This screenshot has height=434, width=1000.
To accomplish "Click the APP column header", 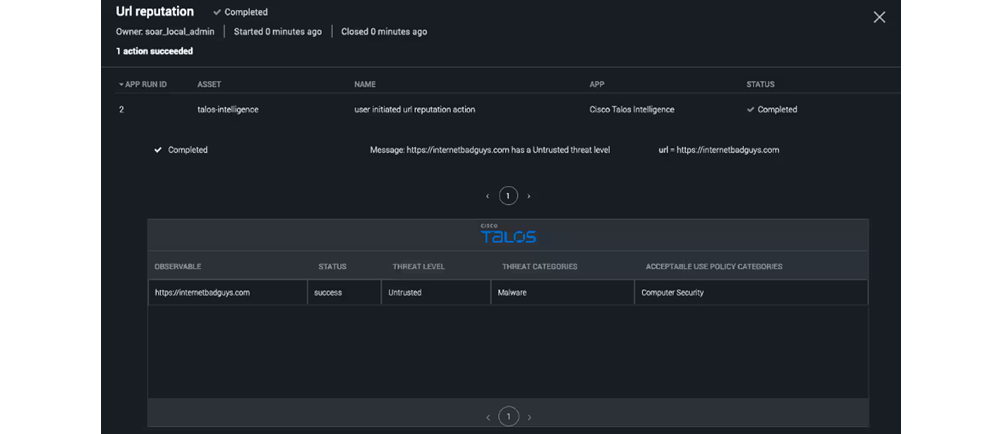I will click(x=598, y=84).
